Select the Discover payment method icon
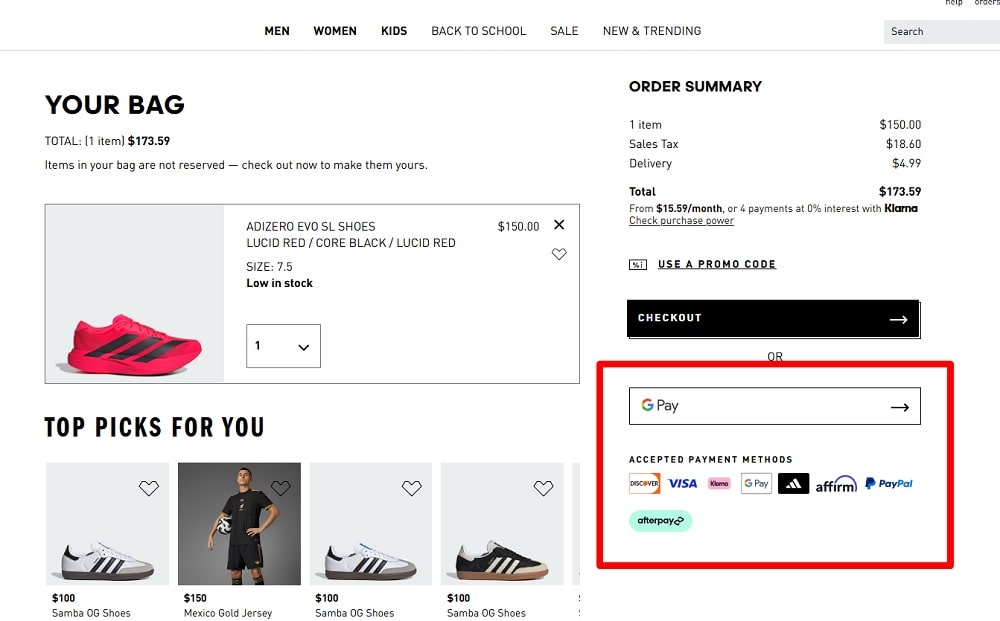Screen dimensions: 1000x621 644,483
